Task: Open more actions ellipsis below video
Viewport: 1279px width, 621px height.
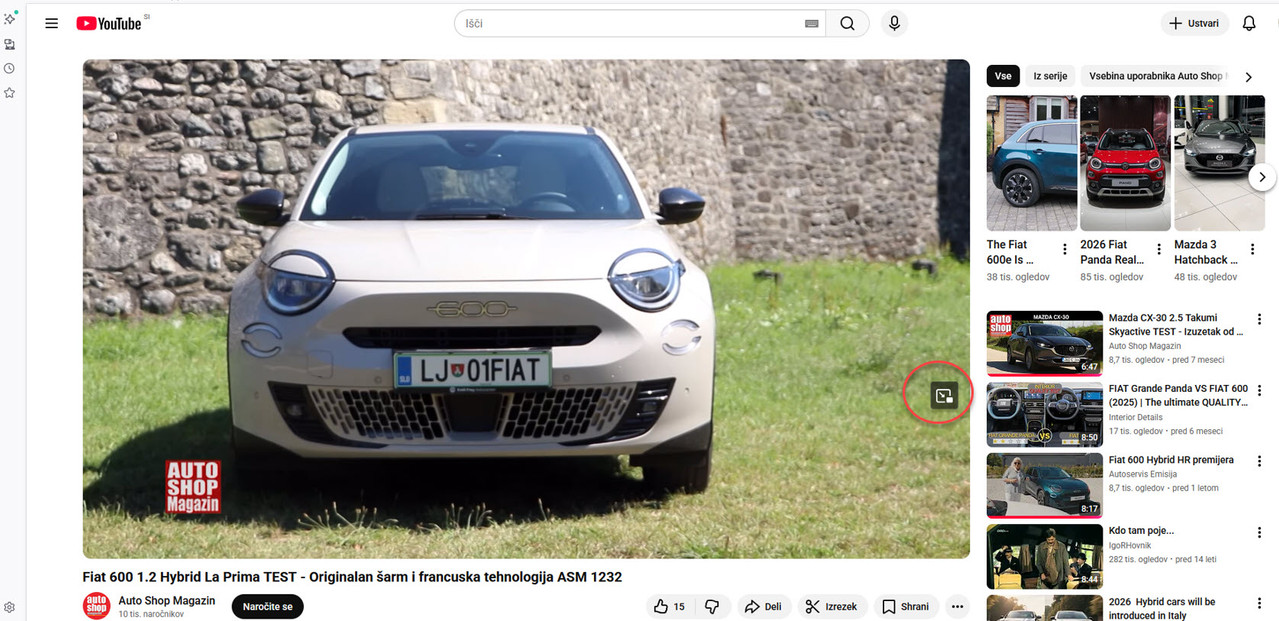Action: click(x=957, y=606)
